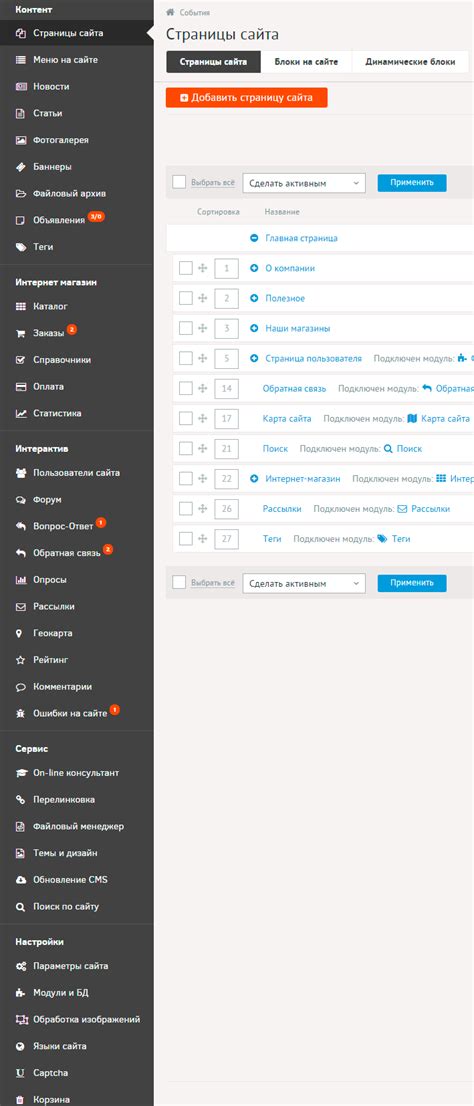The width and height of the screenshot is (474, 1106).
Task: Tick the top Выбрать всё checkbox
Action: click(x=179, y=182)
